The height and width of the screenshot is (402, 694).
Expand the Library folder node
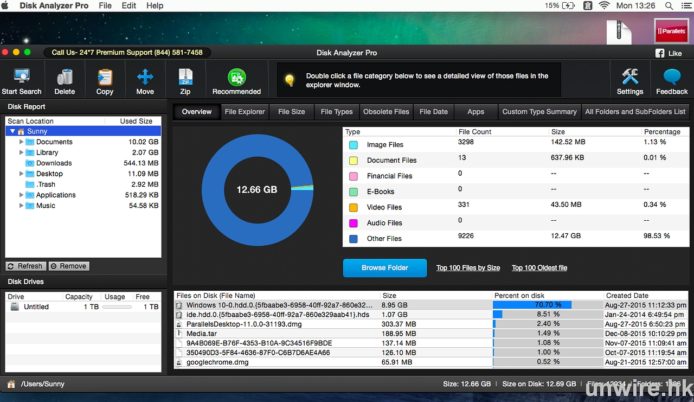(x=21, y=152)
